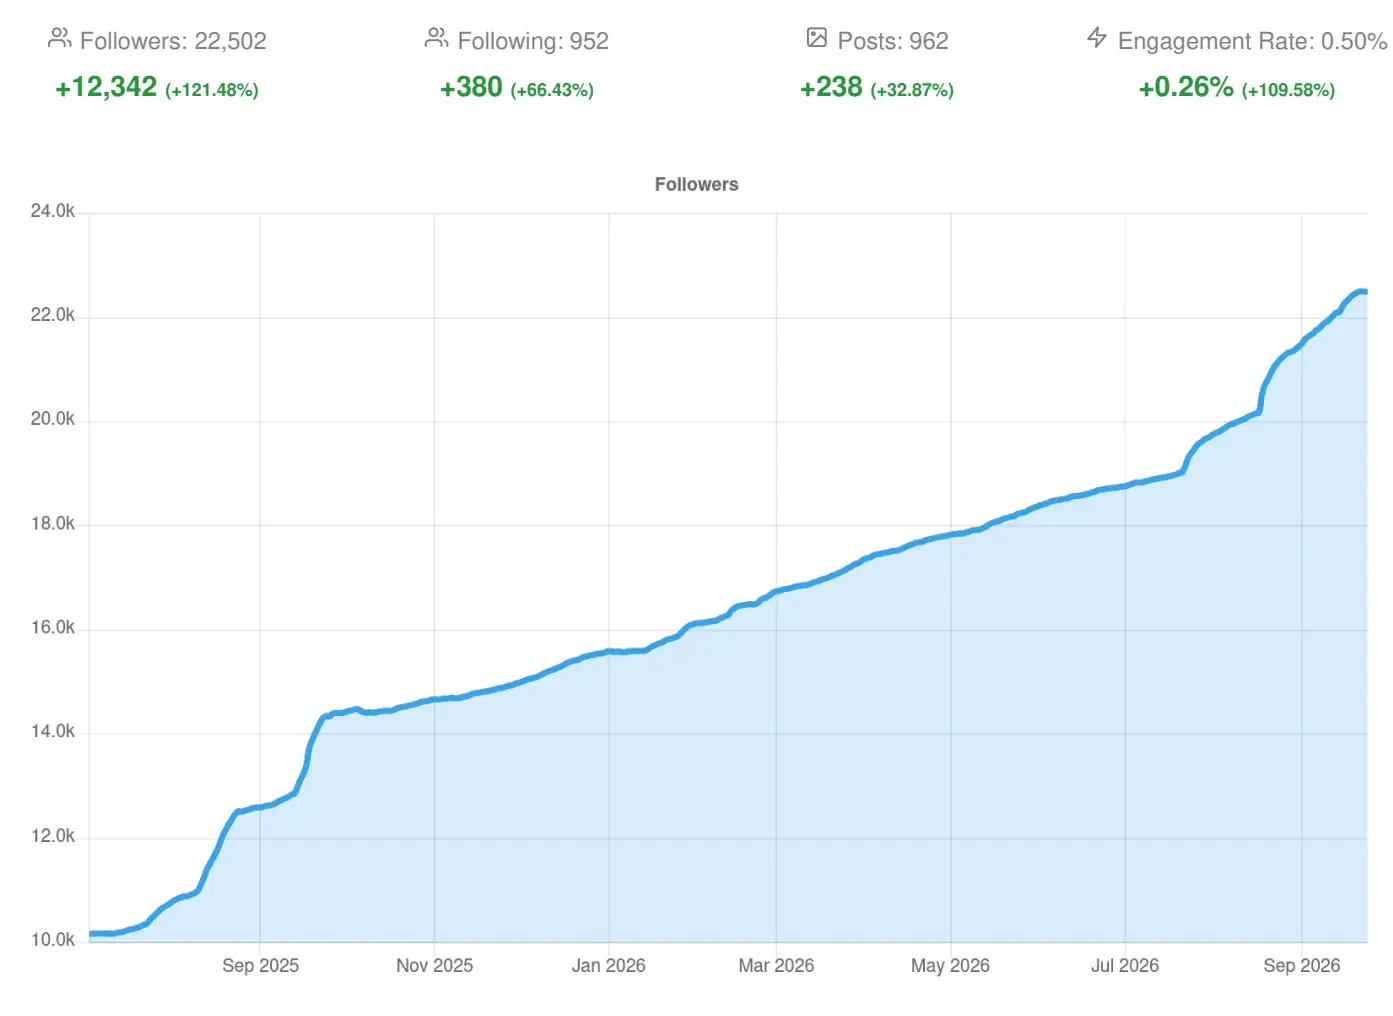This screenshot has width=1393, height=1016.
Task: Click the chart line's final peak point
Action: click(1361, 291)
